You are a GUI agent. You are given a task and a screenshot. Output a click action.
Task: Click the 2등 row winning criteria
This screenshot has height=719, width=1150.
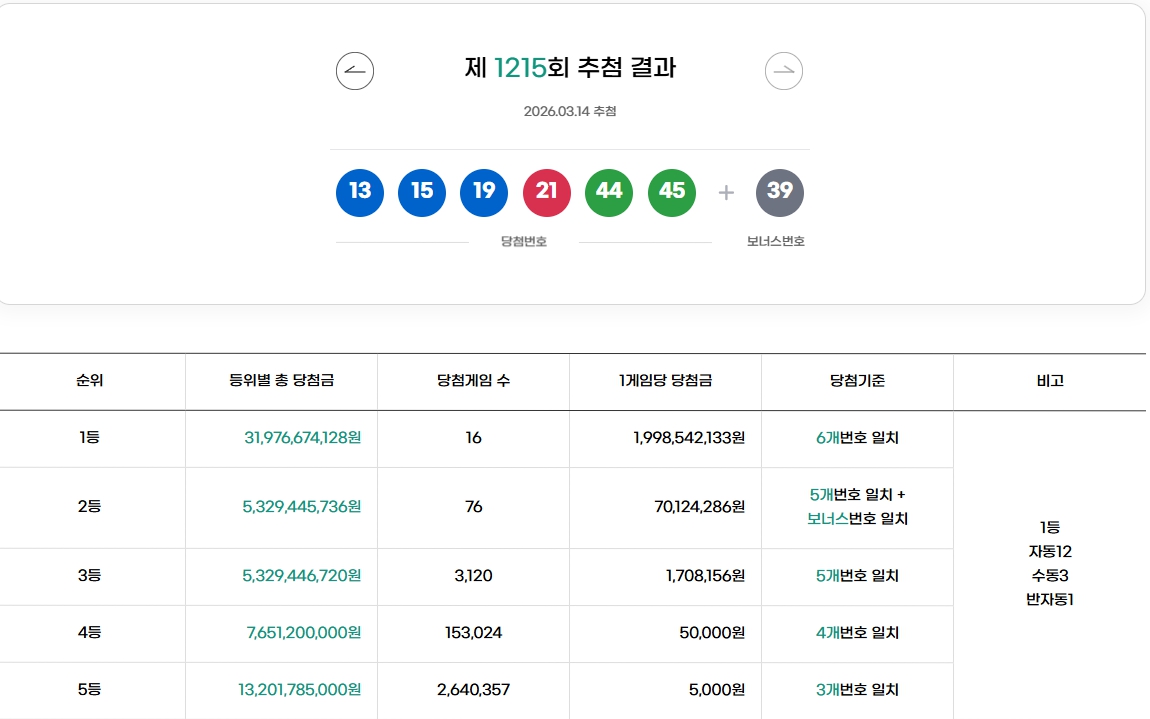click(x=857, y=507)
